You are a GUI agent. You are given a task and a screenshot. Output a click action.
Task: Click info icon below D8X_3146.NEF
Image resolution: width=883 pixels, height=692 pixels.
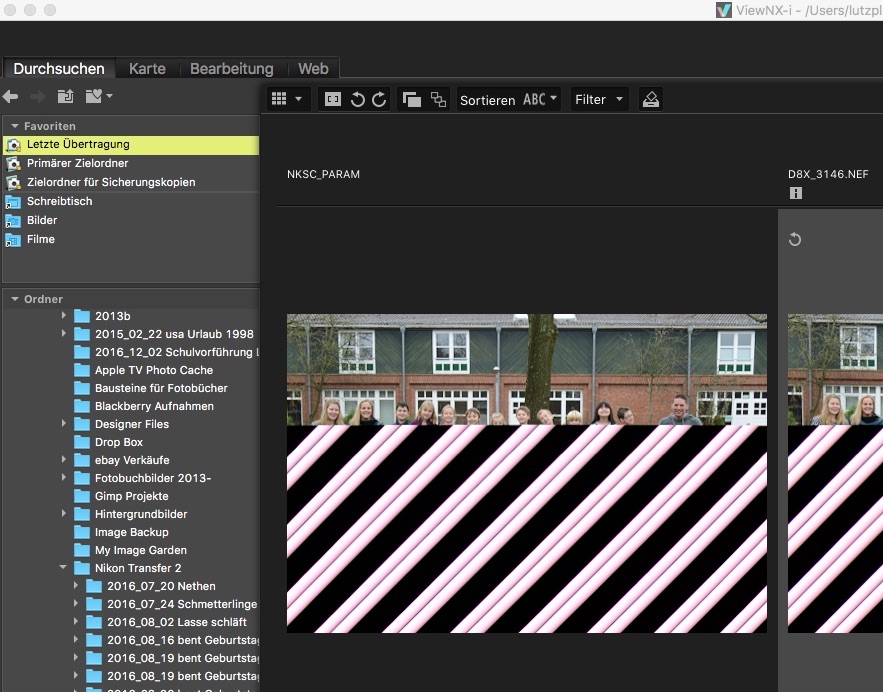click(796, 193)
